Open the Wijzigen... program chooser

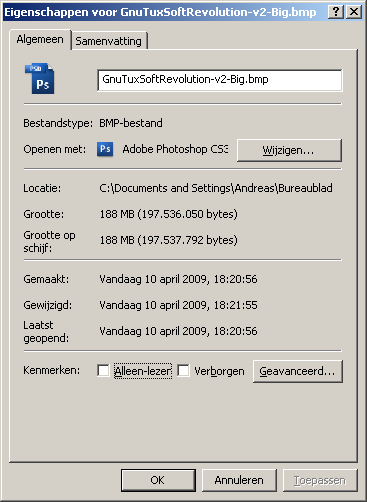click(x=289, y=150)
